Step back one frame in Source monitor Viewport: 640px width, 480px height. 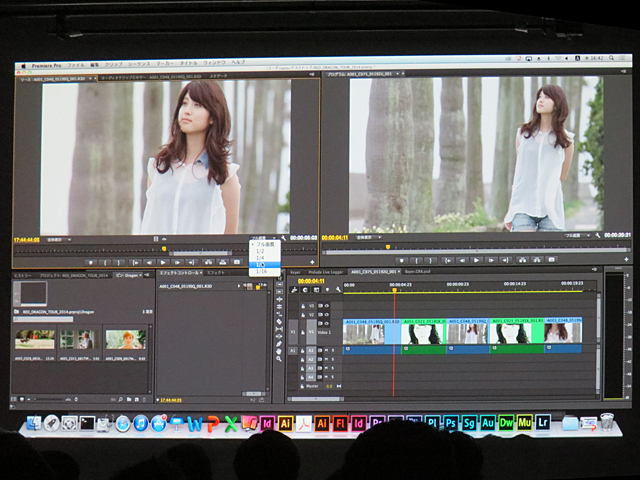[149, 262]
